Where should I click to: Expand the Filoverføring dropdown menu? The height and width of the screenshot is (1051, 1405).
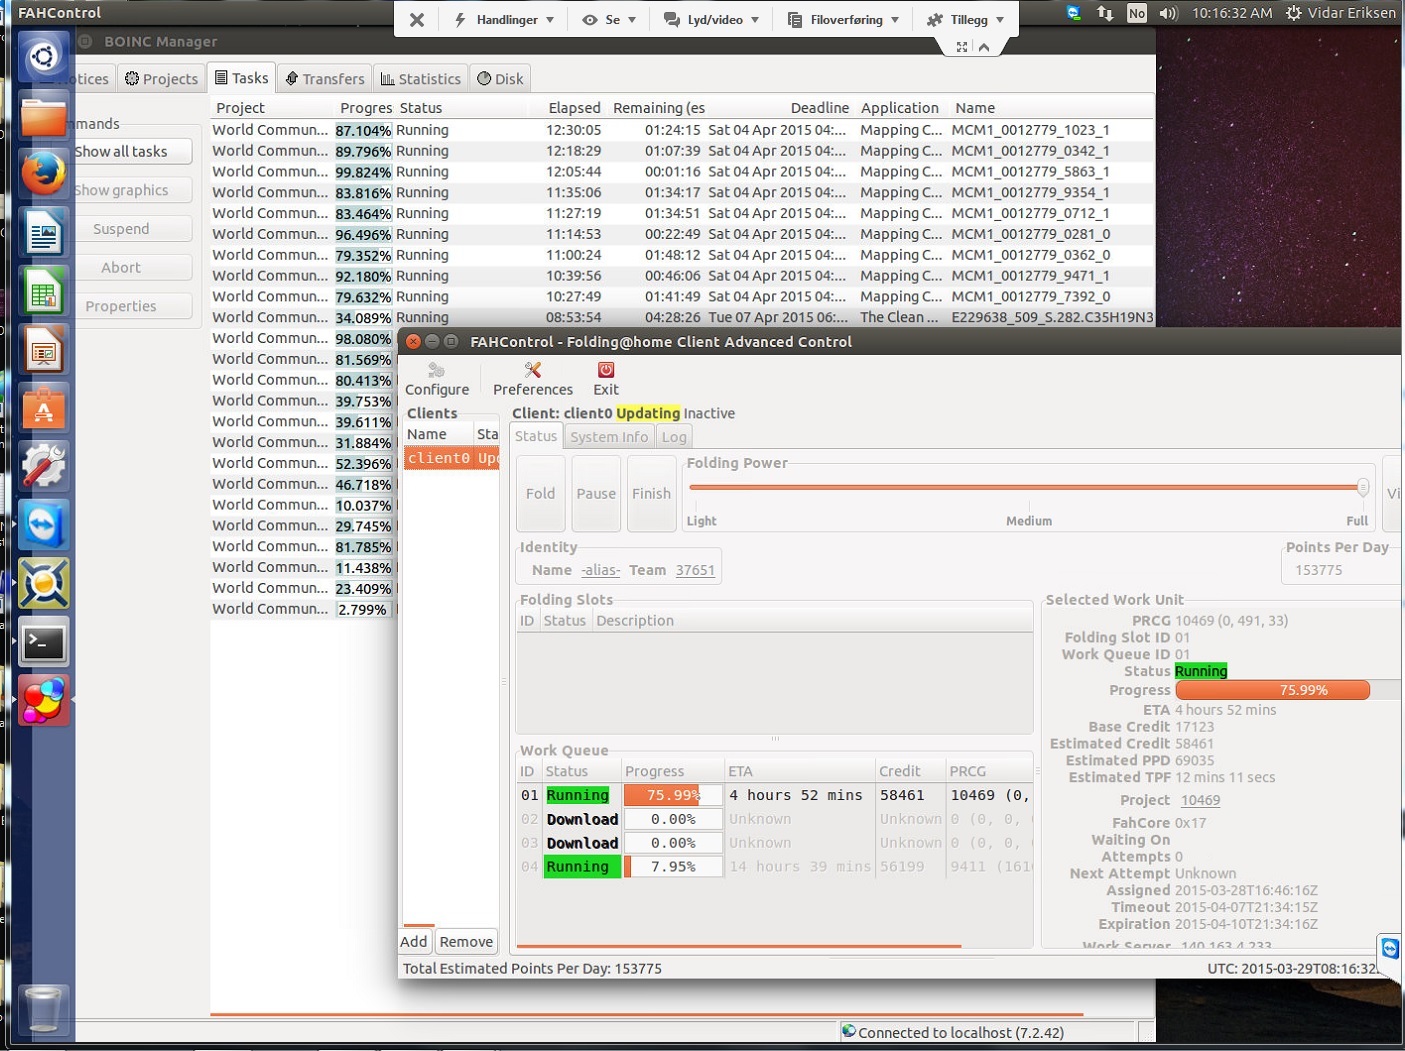843,20
